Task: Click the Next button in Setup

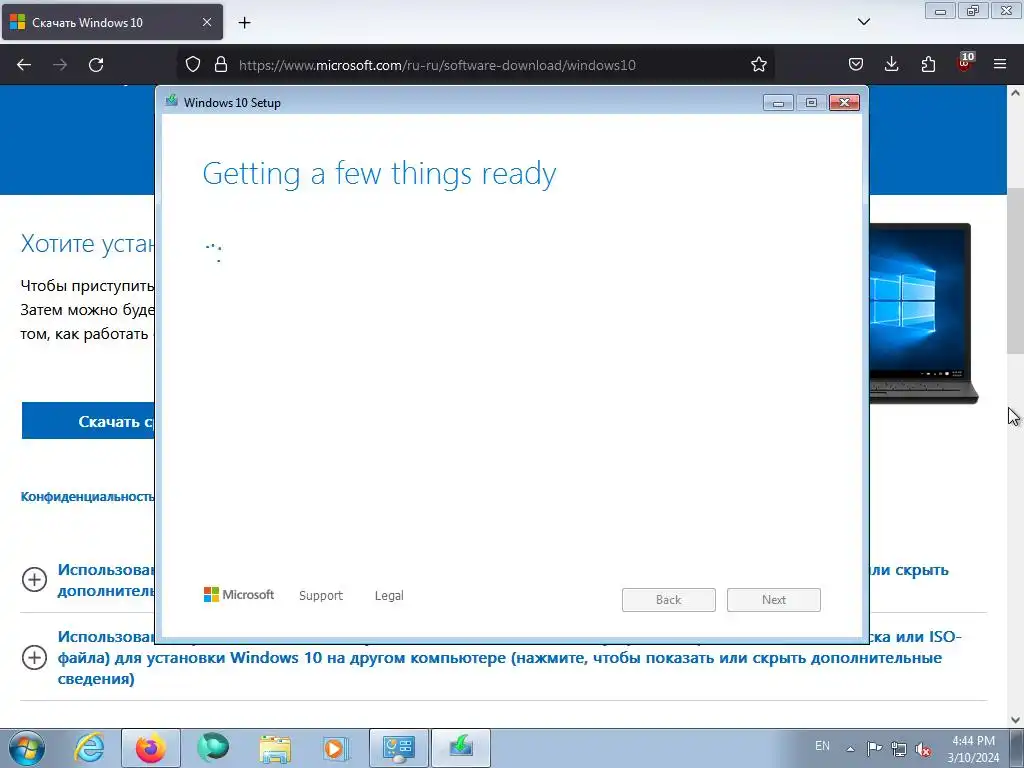Action: 774,600
